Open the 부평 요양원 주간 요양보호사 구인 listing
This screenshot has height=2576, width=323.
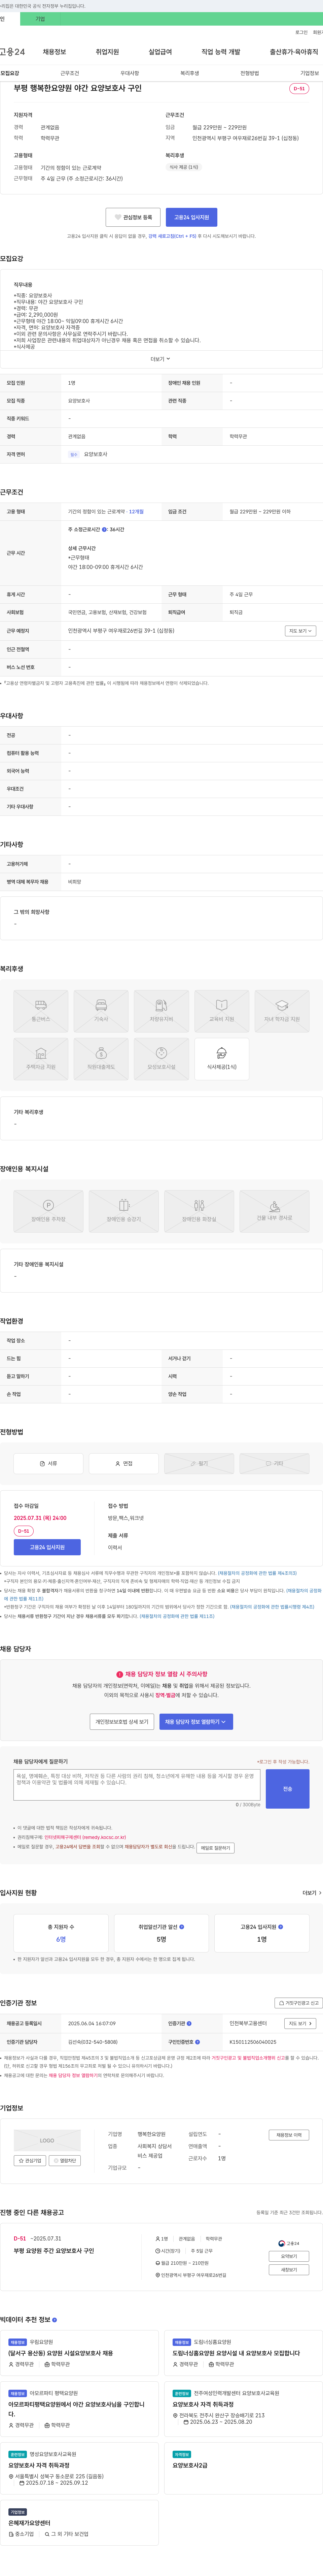(x=54, y=2251)
